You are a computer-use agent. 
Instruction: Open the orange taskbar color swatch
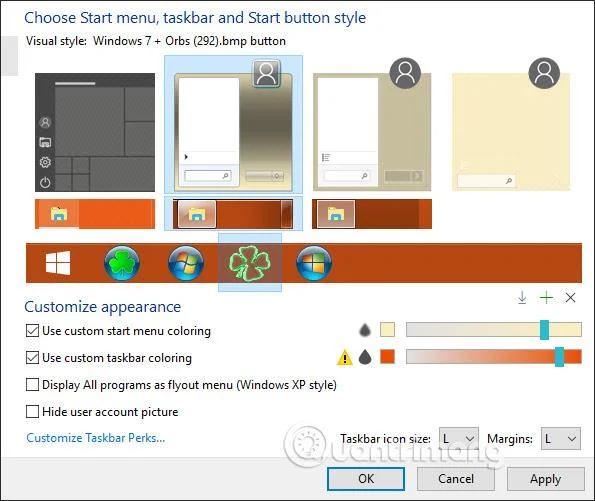click(x=387, y=357)
